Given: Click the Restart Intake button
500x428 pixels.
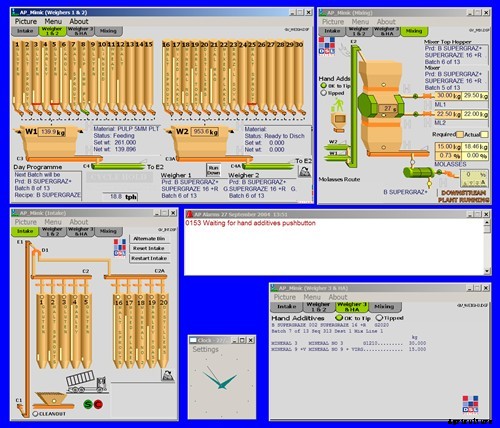Looking at the screenshot, I should (149, 258).
